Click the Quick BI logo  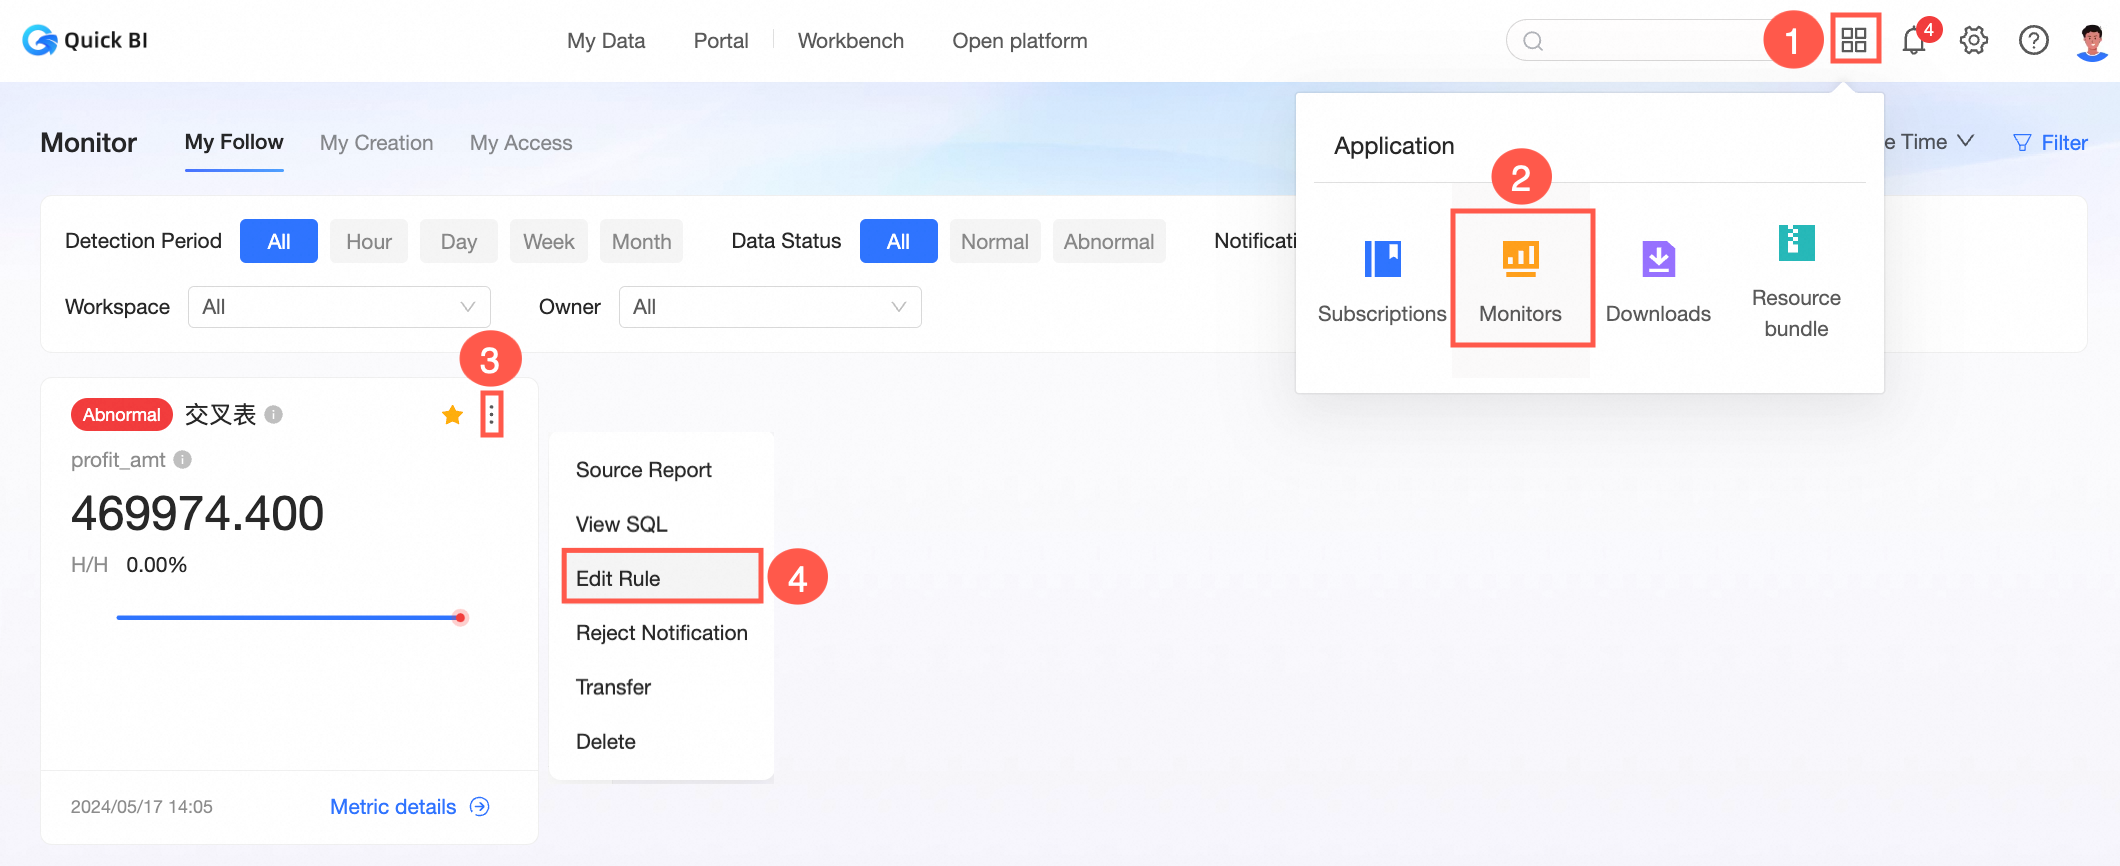click(85, 40)
